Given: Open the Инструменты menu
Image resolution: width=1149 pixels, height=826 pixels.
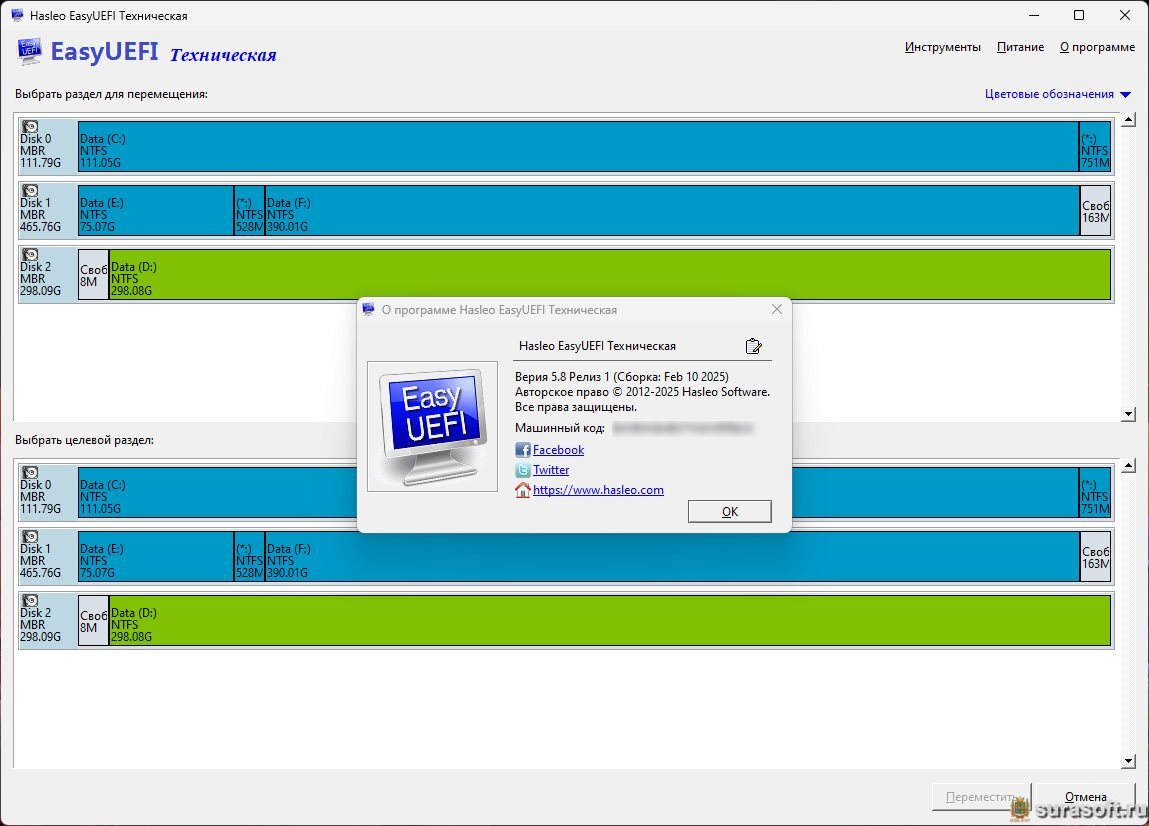Looking at the screenshot, I should pos(942,47).
